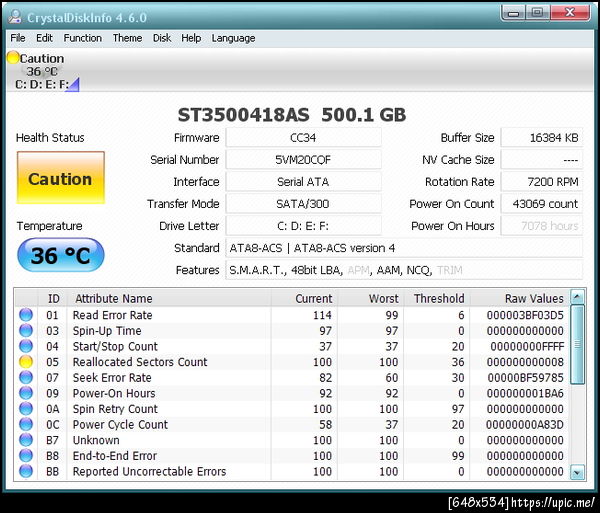
Task: Click the blue status dot for Power Cycle Count
Action: [26, 425]
